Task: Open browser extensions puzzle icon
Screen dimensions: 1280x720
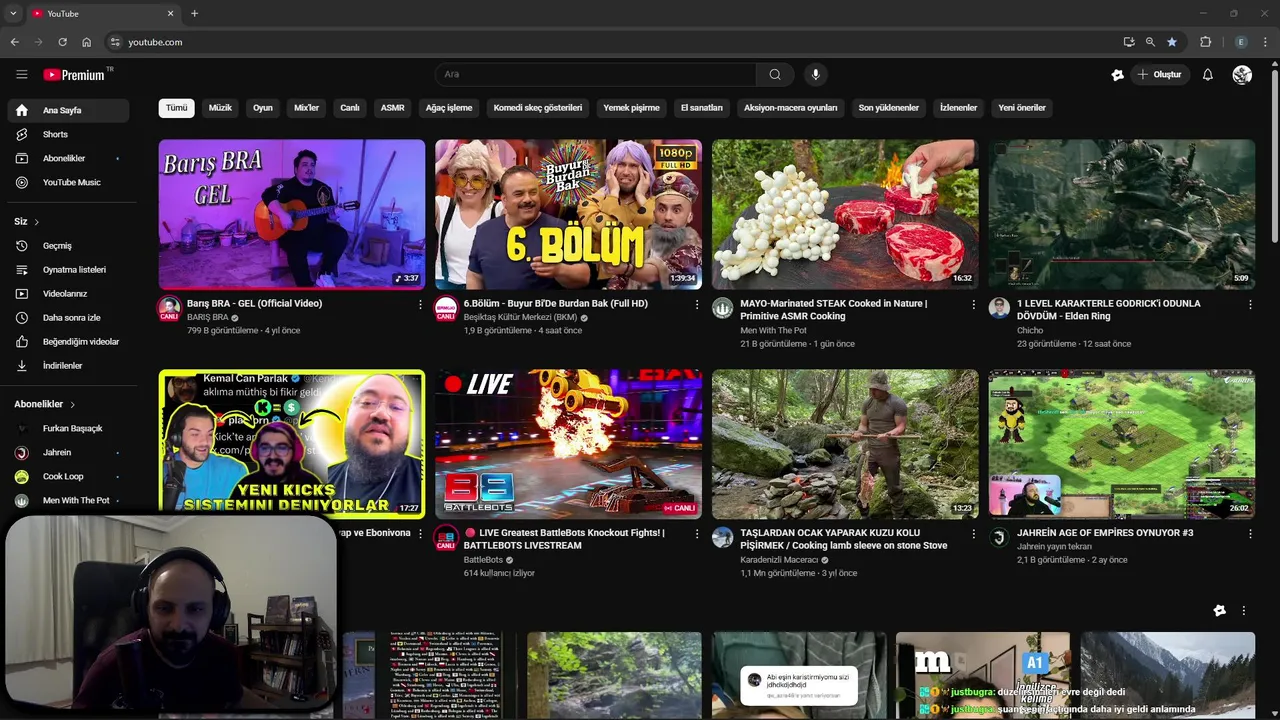Action: click(x=1205, y=42)
